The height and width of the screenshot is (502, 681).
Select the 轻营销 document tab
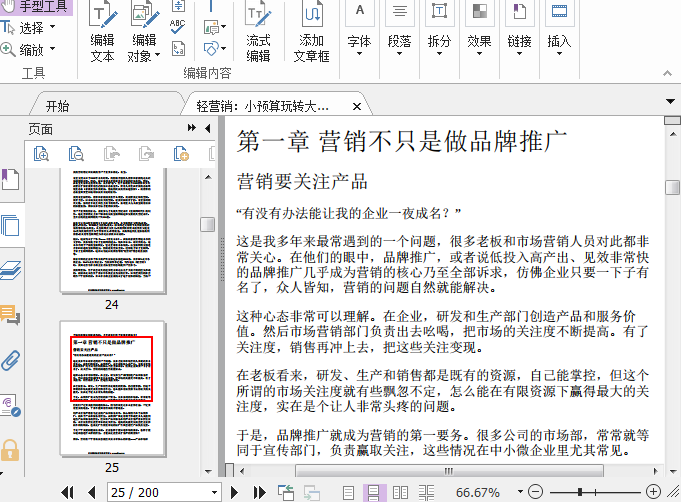262,106
